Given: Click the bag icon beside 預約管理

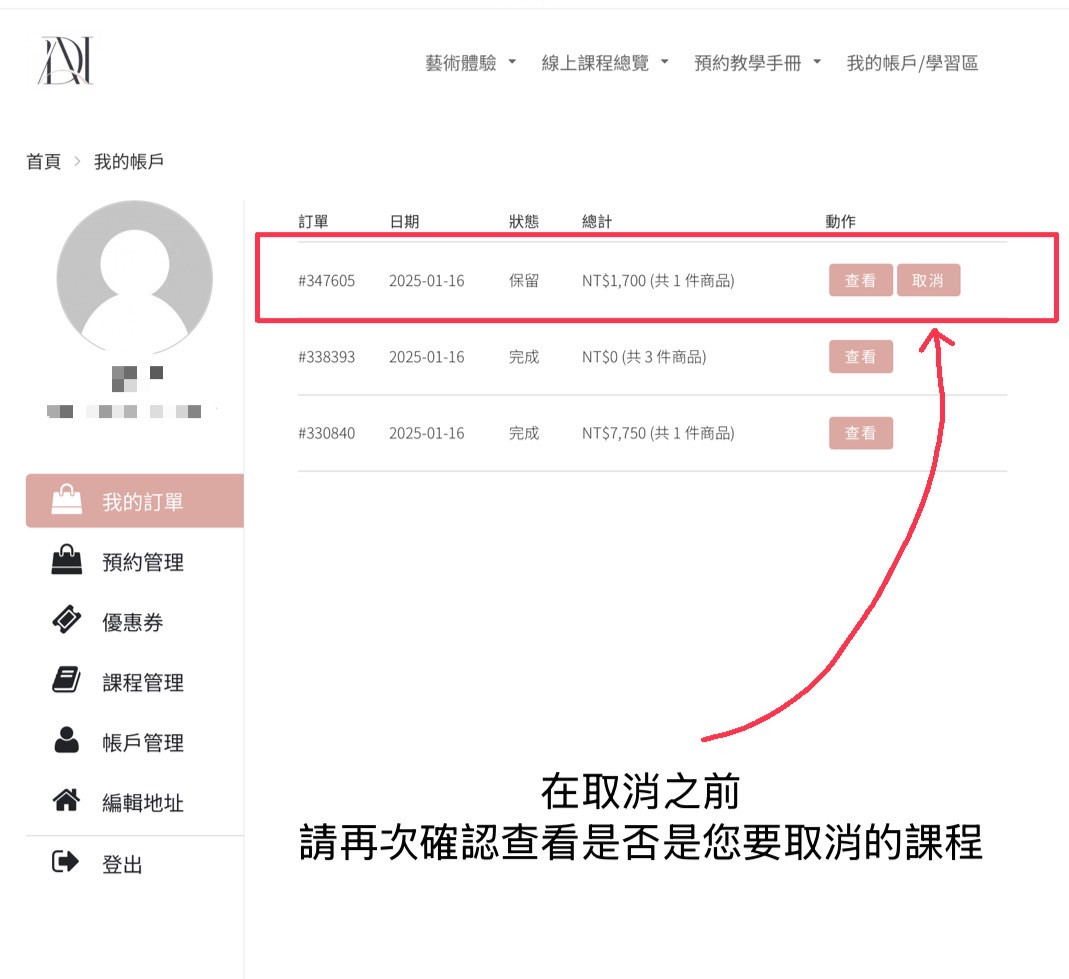Looking at the screenshot, I should (66, 561).
